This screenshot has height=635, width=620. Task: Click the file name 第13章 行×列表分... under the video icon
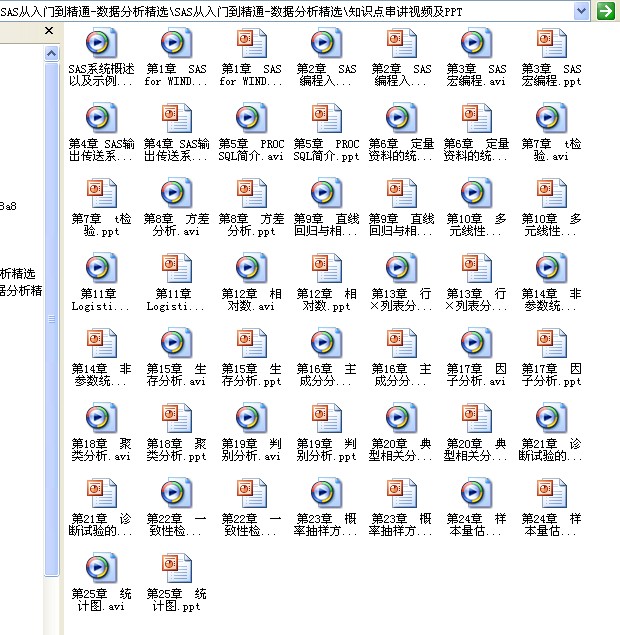point(401,300)
